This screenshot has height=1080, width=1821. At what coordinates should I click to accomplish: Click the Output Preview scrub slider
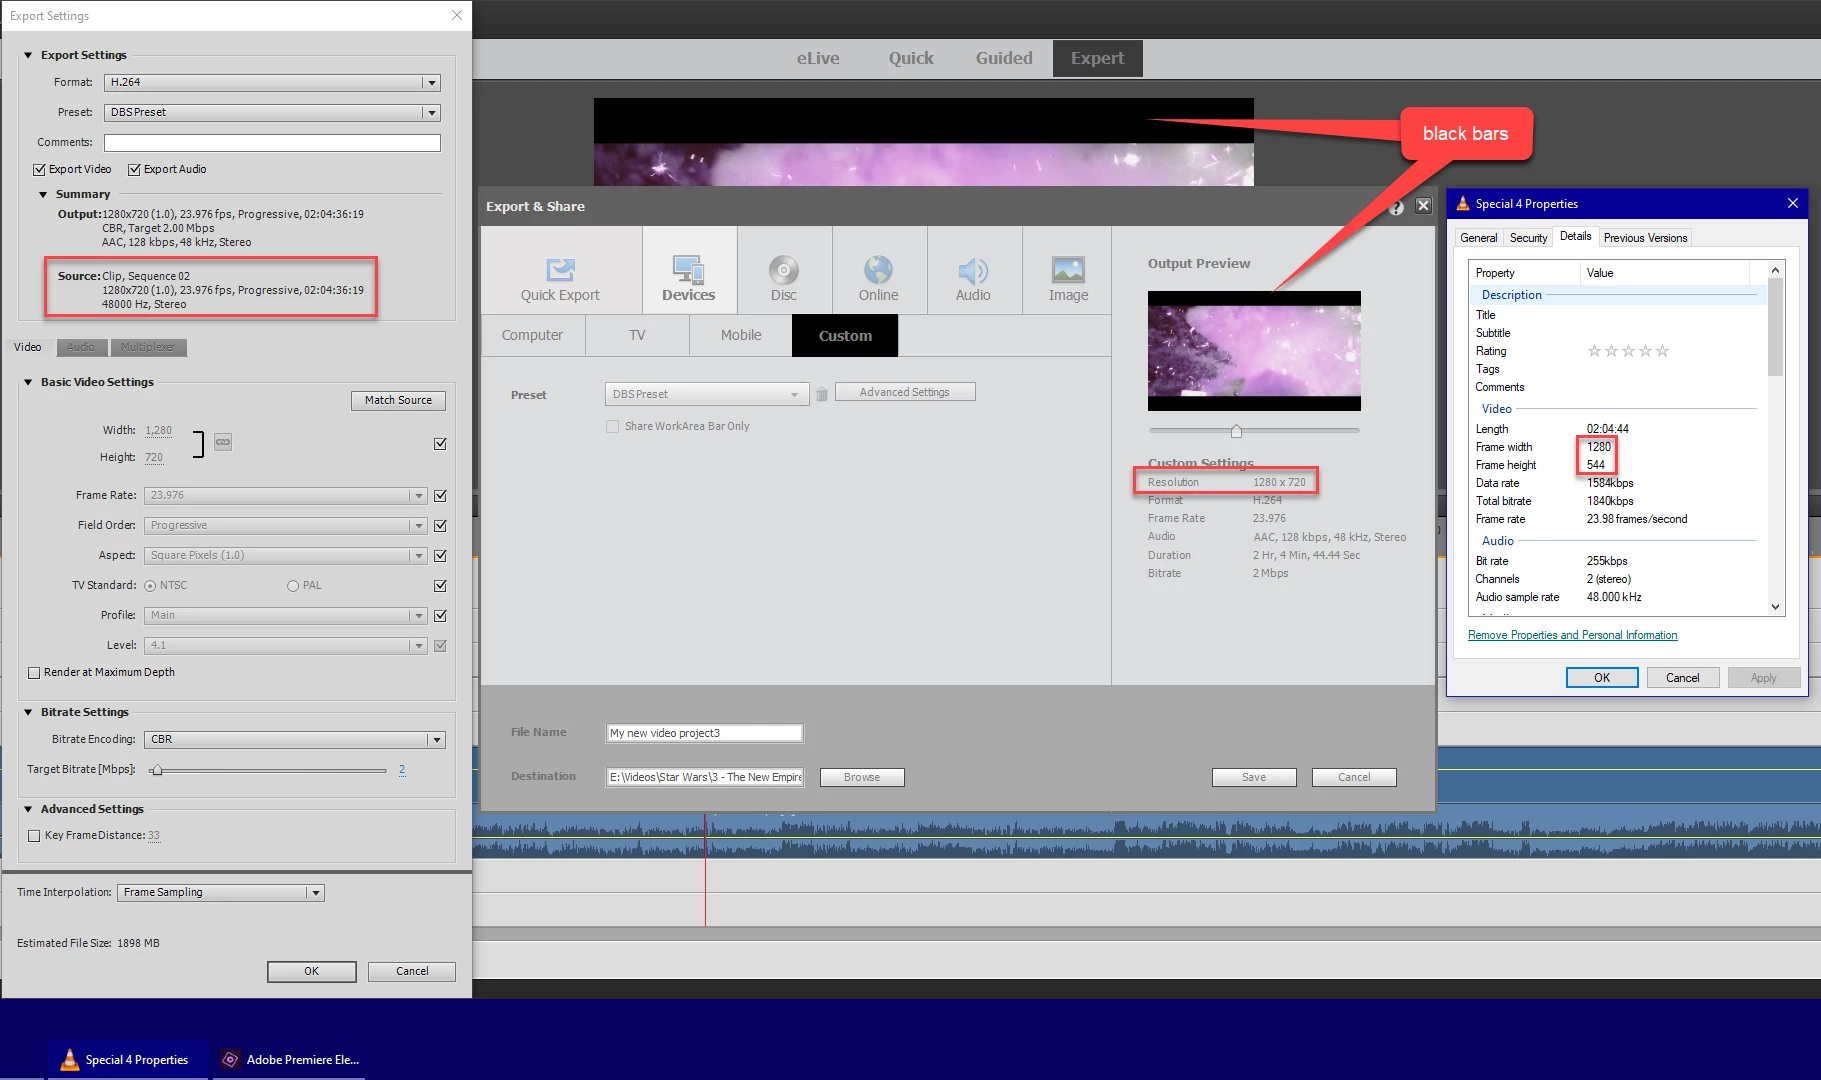tap(1236, 431)
